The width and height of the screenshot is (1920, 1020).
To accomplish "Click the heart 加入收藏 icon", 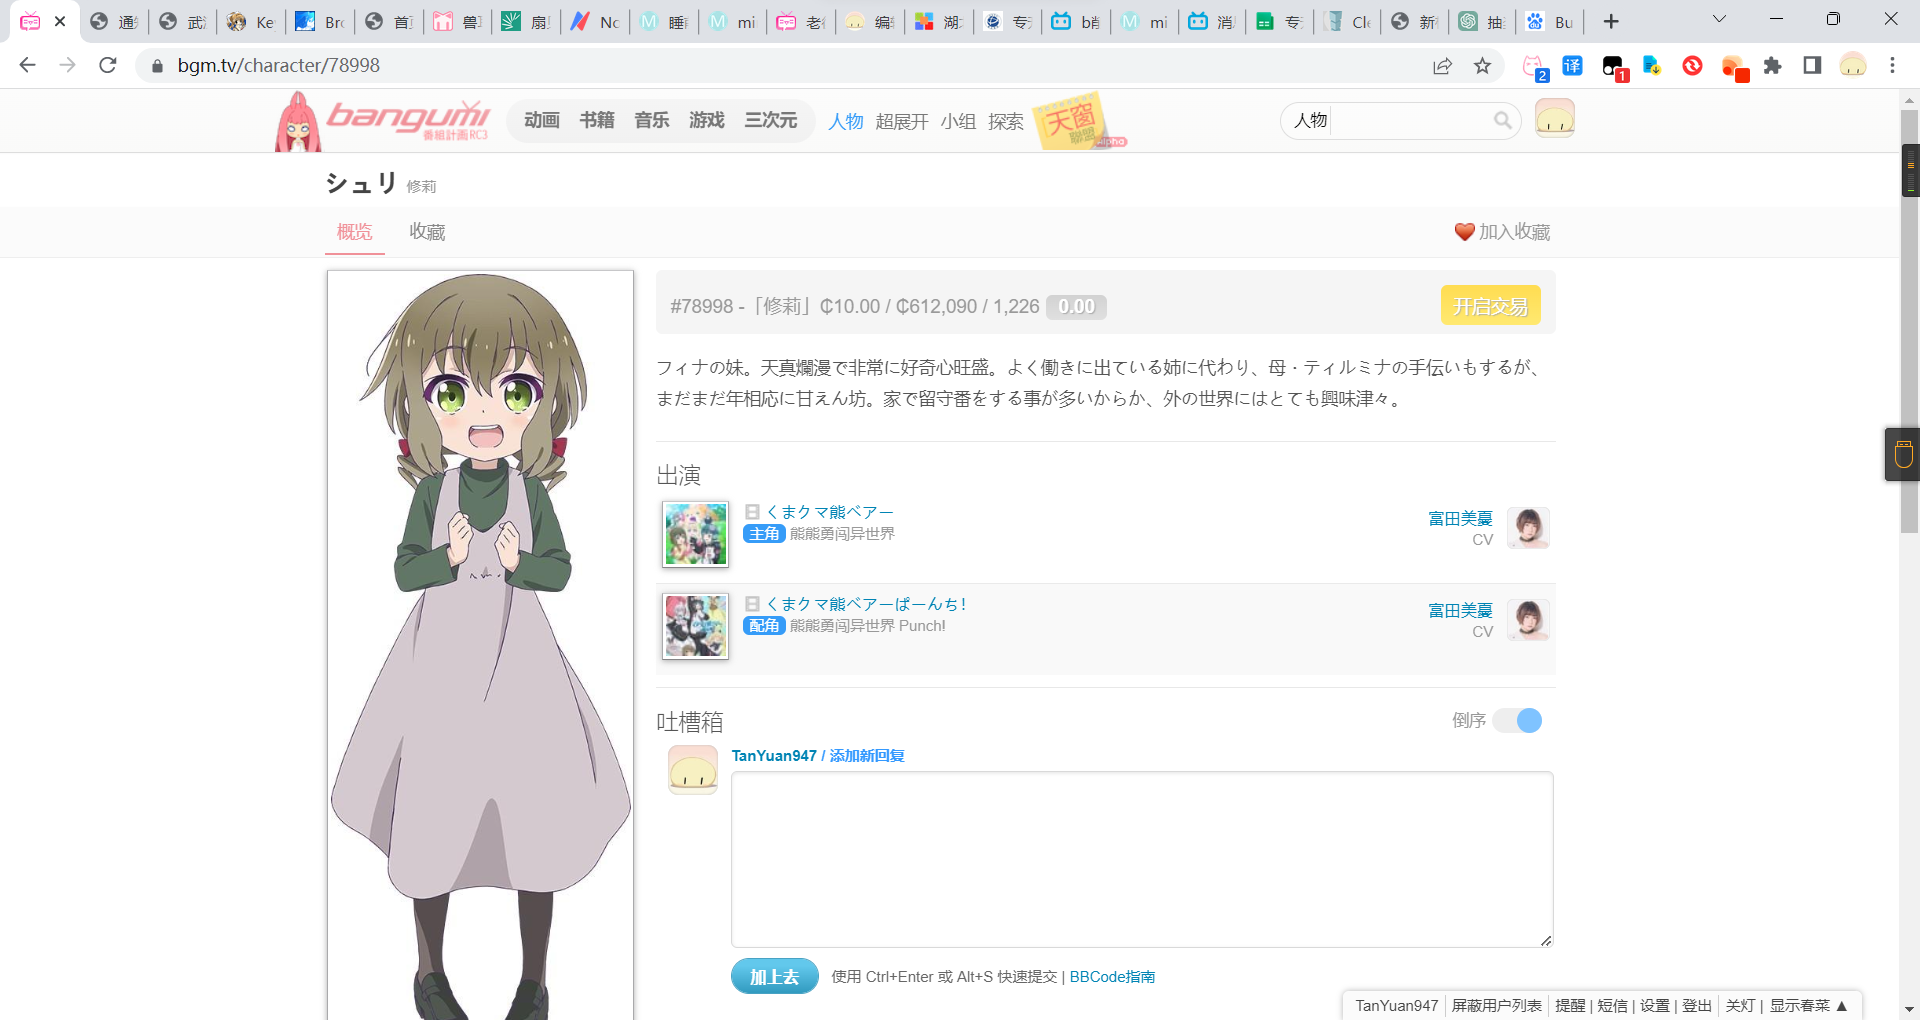I will tap(1464, 232).
